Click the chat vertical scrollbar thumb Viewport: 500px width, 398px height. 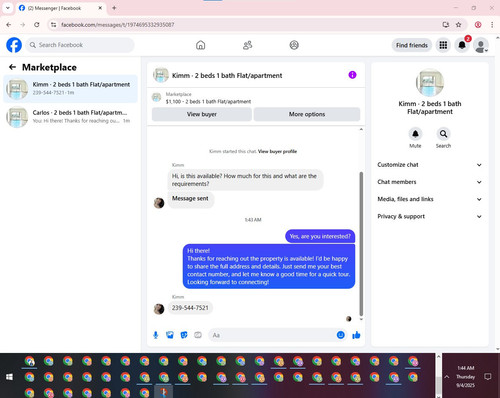tap(361, 244)
